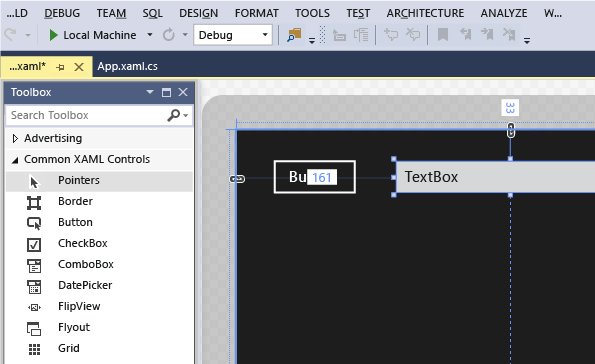
Task: Open the bookmark toolbar overflow options
Action: point(527,40)
